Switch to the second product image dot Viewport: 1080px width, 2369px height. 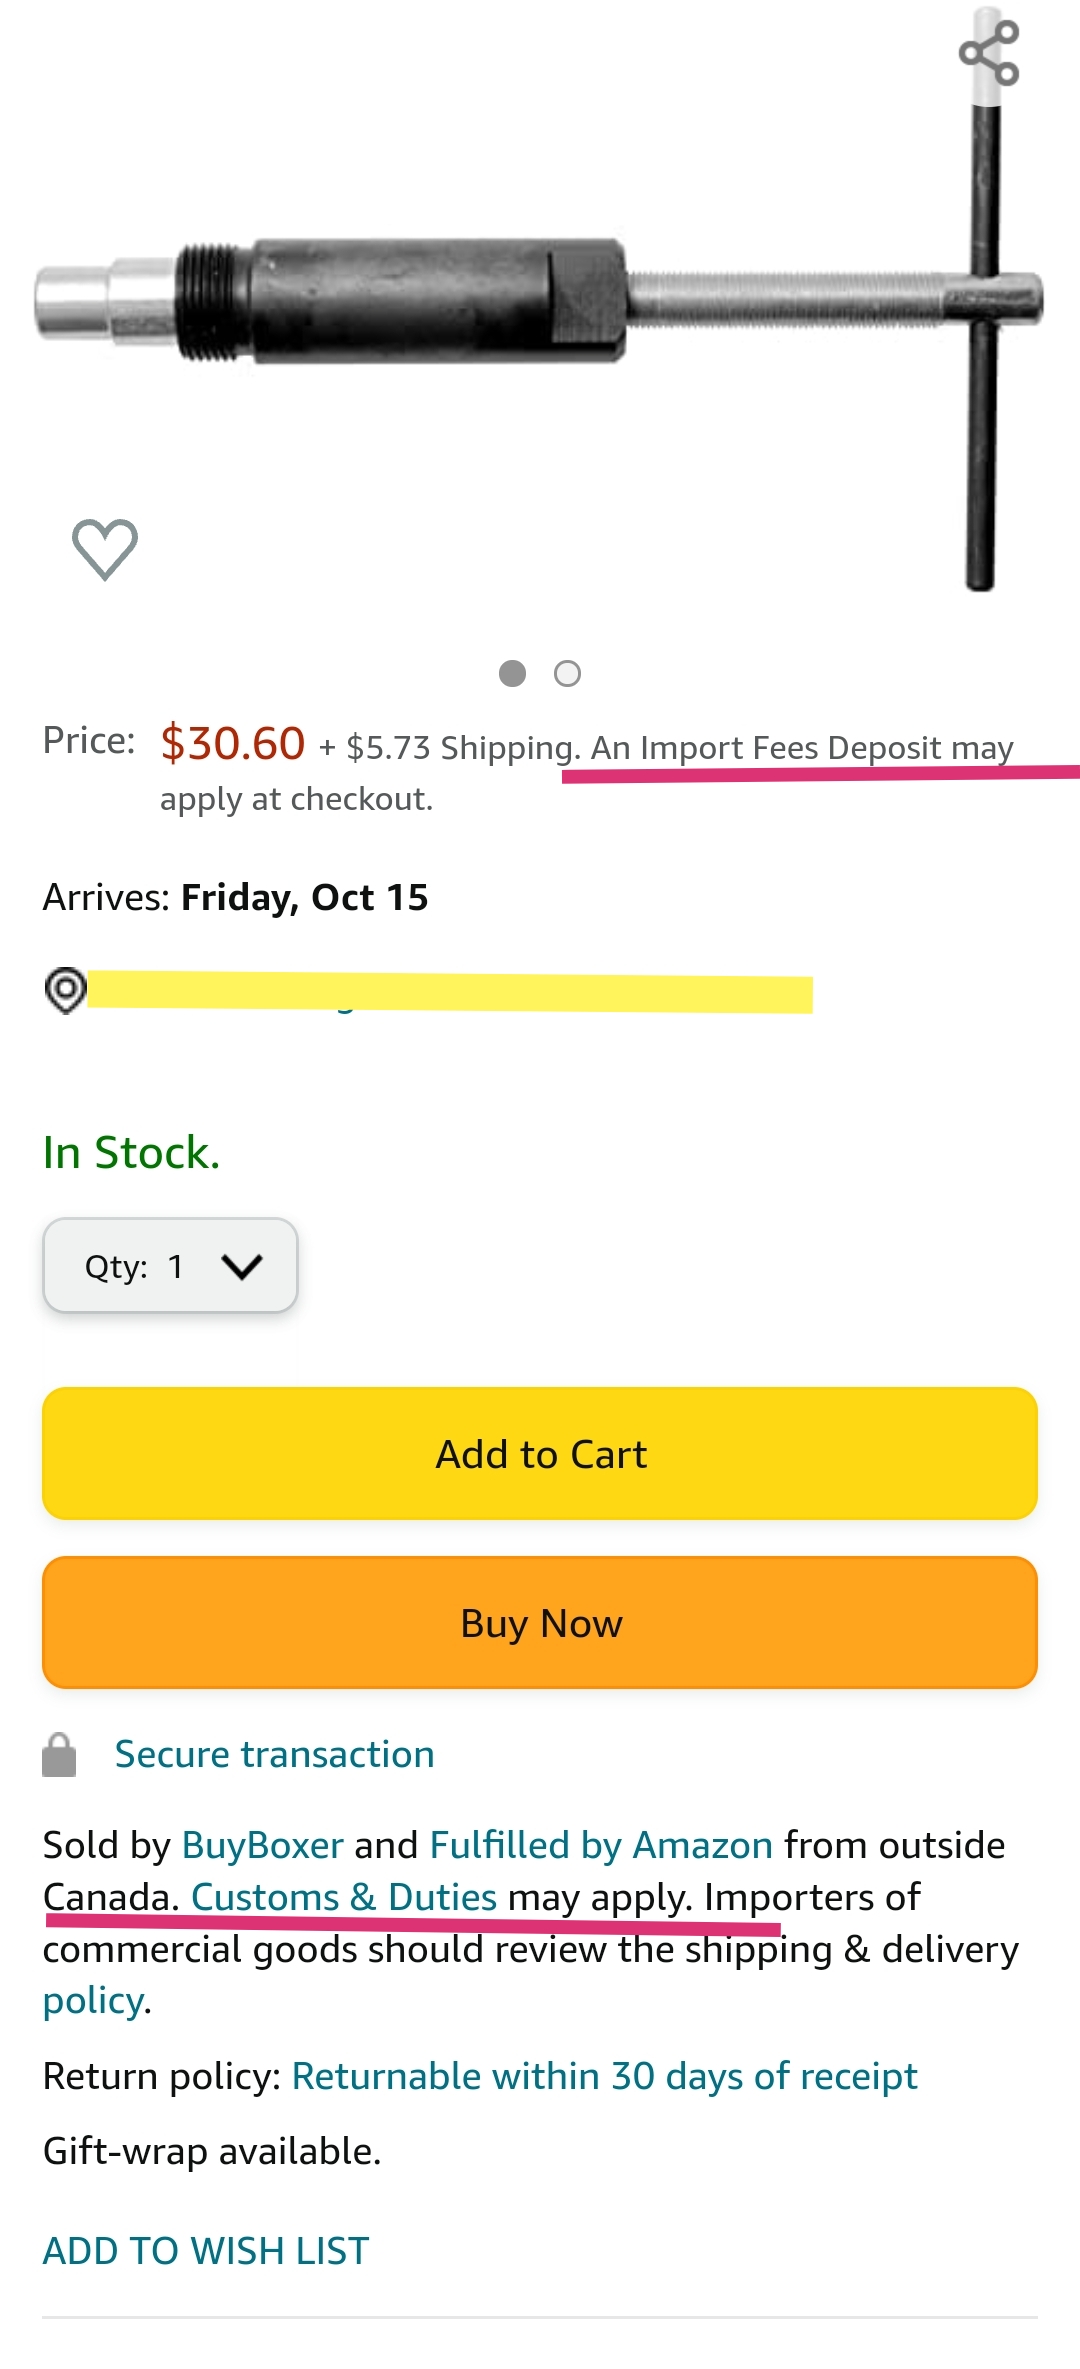coord(567,674)
